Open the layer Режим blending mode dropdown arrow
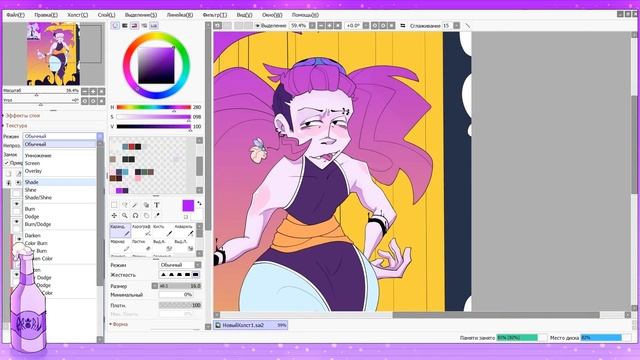This screenshot has height=360, width=640. [x=100, y=136]
